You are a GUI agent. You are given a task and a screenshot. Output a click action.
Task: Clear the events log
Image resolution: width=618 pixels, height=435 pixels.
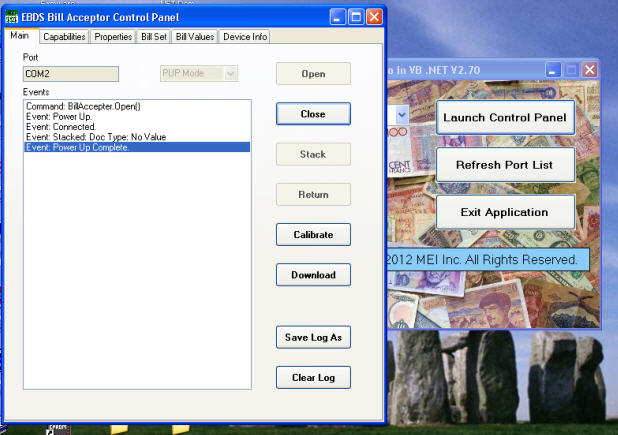(x=313, y=377)
